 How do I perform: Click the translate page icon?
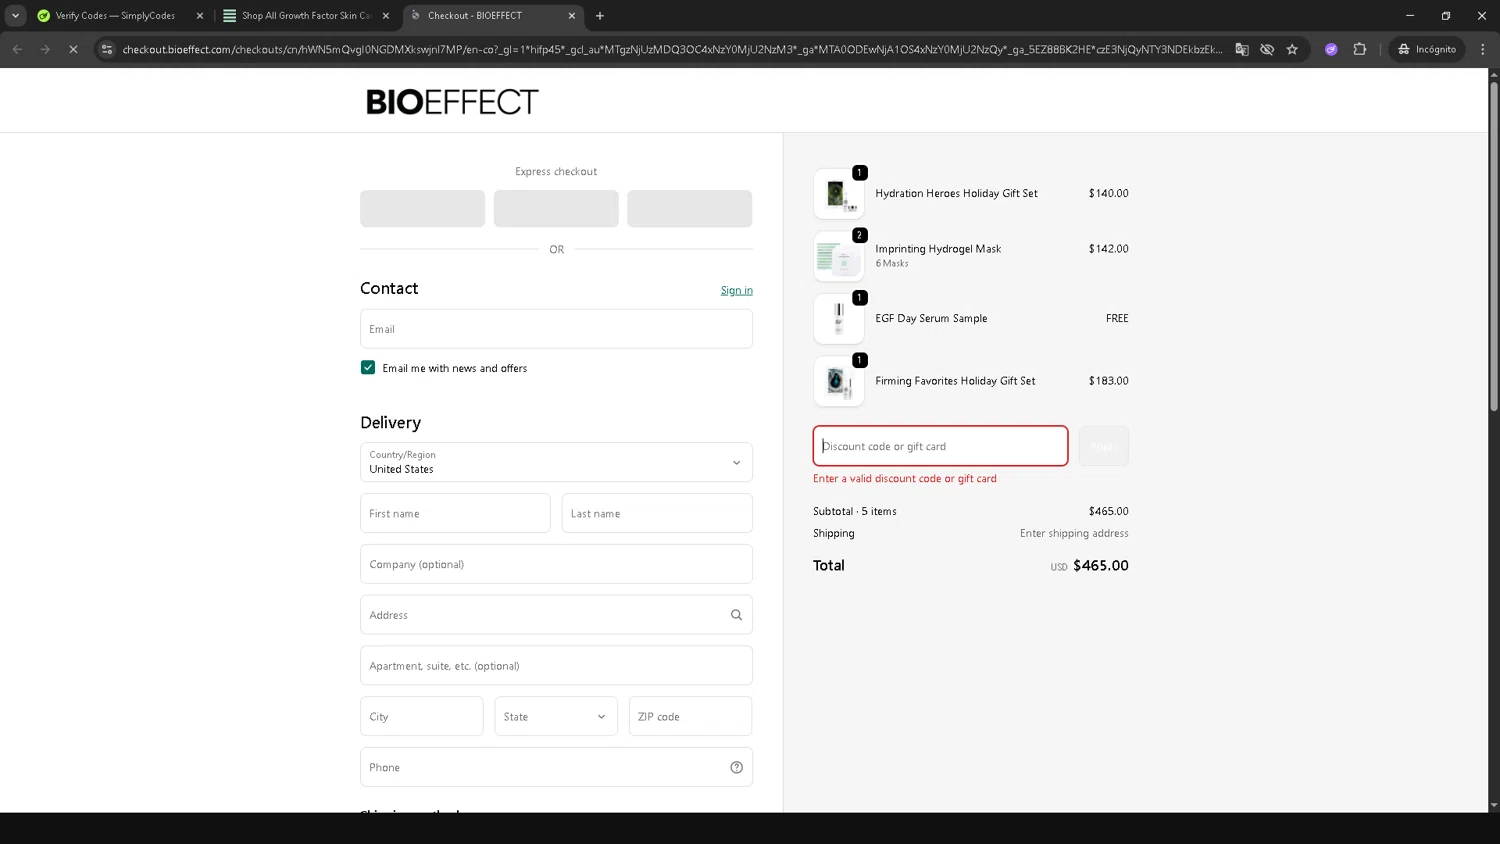pos(1242,49)
